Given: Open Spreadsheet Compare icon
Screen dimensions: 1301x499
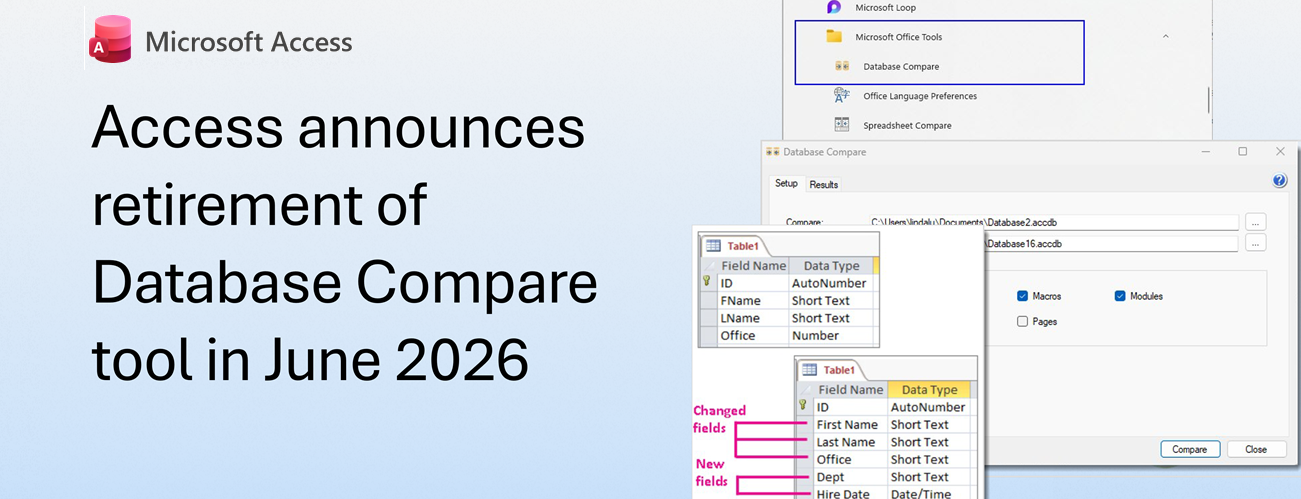Looking at the screenshot, I should coord(842,125).
